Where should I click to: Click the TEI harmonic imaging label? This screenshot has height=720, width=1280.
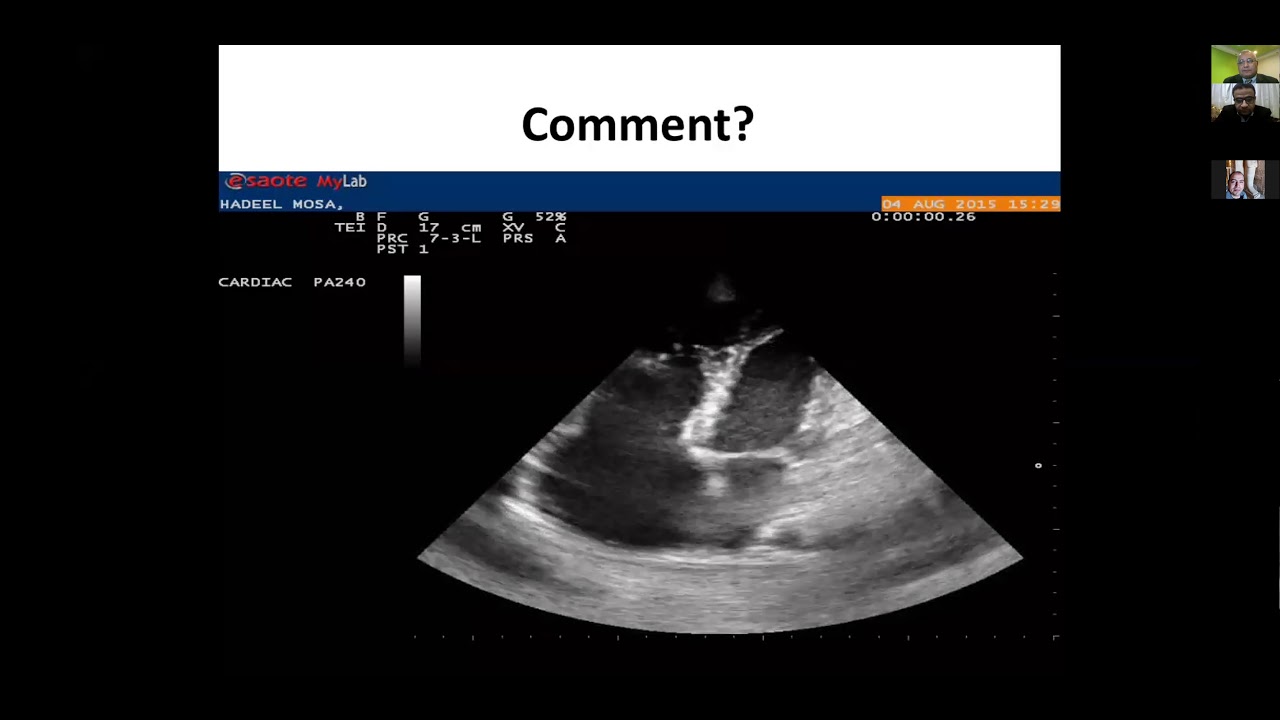pyautogui.click(x=350, y=227)
